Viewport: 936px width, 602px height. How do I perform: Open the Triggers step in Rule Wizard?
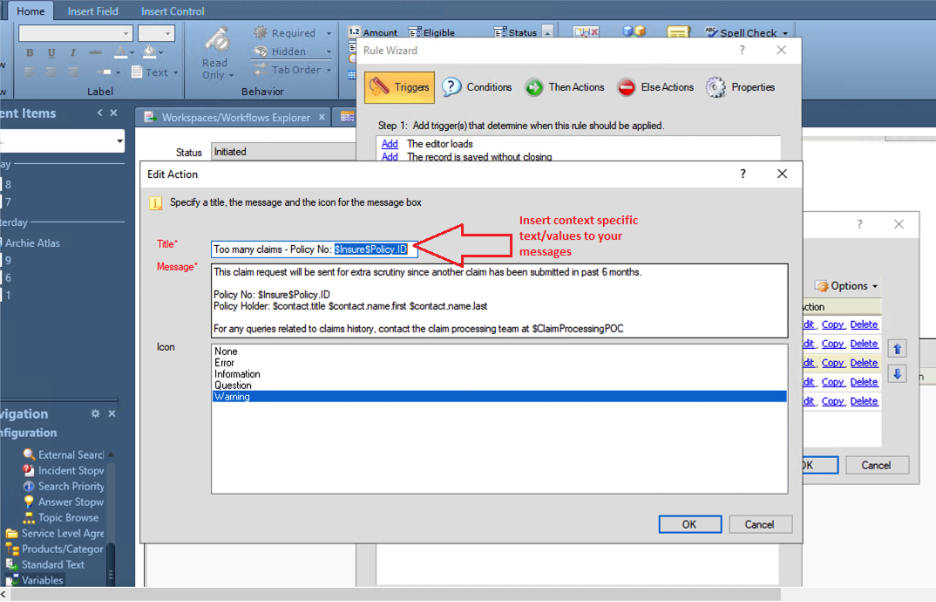click(x=399, y=87)
